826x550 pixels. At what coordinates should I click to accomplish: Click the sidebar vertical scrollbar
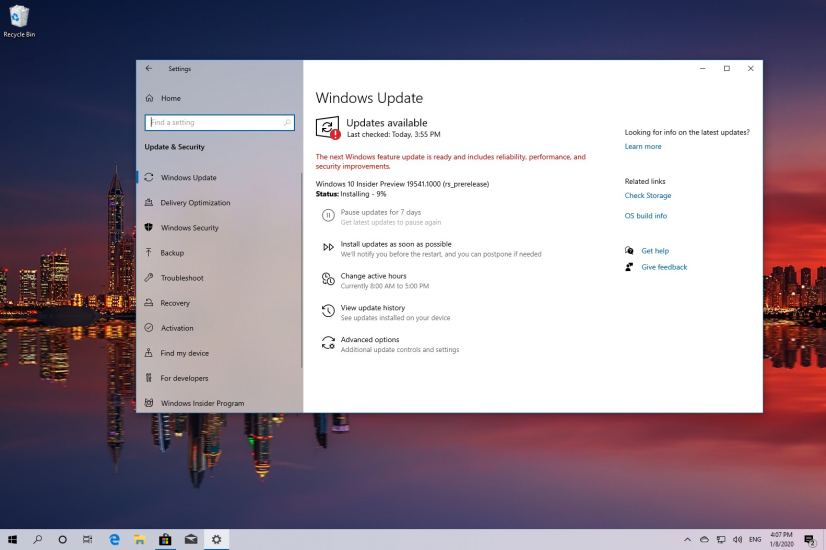click(x=302, y=271)
